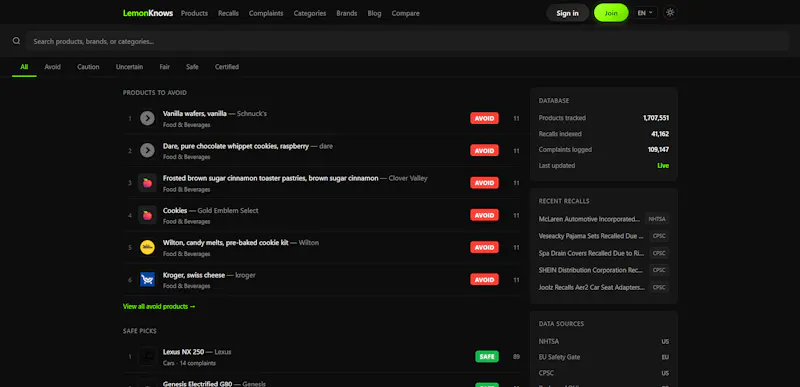Click the LemonKnows logo
The width and height of the screenshot is (800, 387).
pos(148,13)
